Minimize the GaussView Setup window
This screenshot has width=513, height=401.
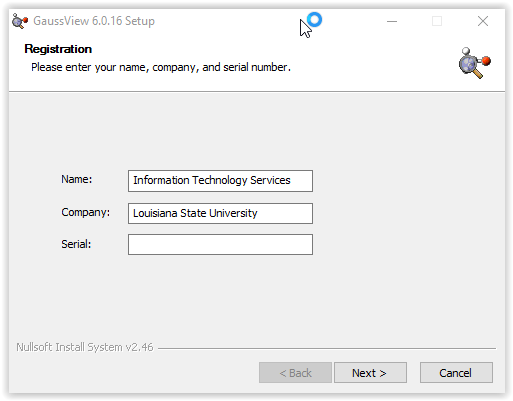coord(392,21)
